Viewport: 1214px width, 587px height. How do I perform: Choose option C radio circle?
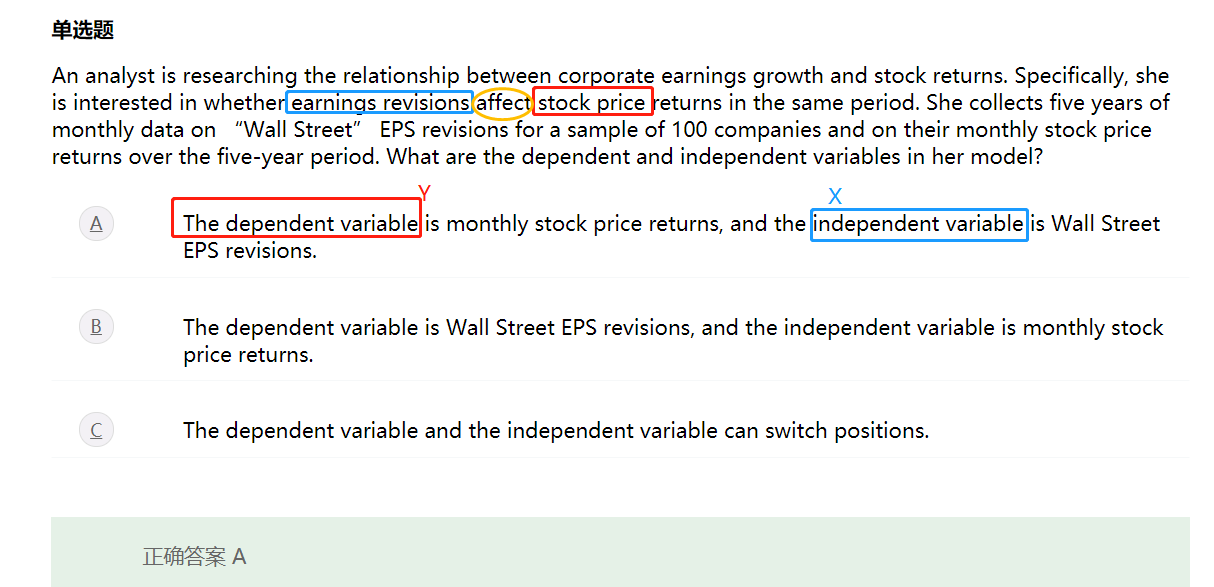[96, 430]
